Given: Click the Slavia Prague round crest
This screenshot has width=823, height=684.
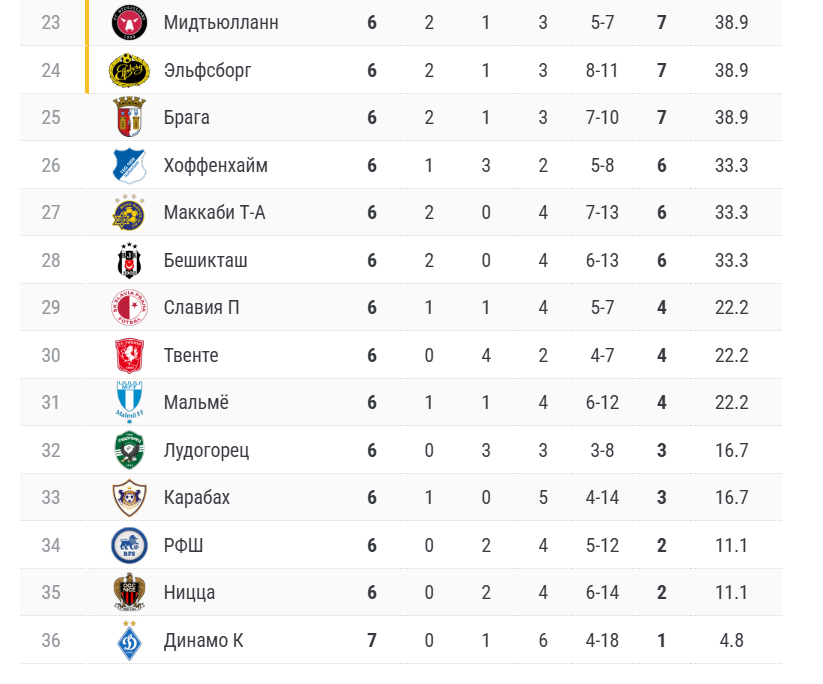Looking at the screenshot, I should click(129, 307).
